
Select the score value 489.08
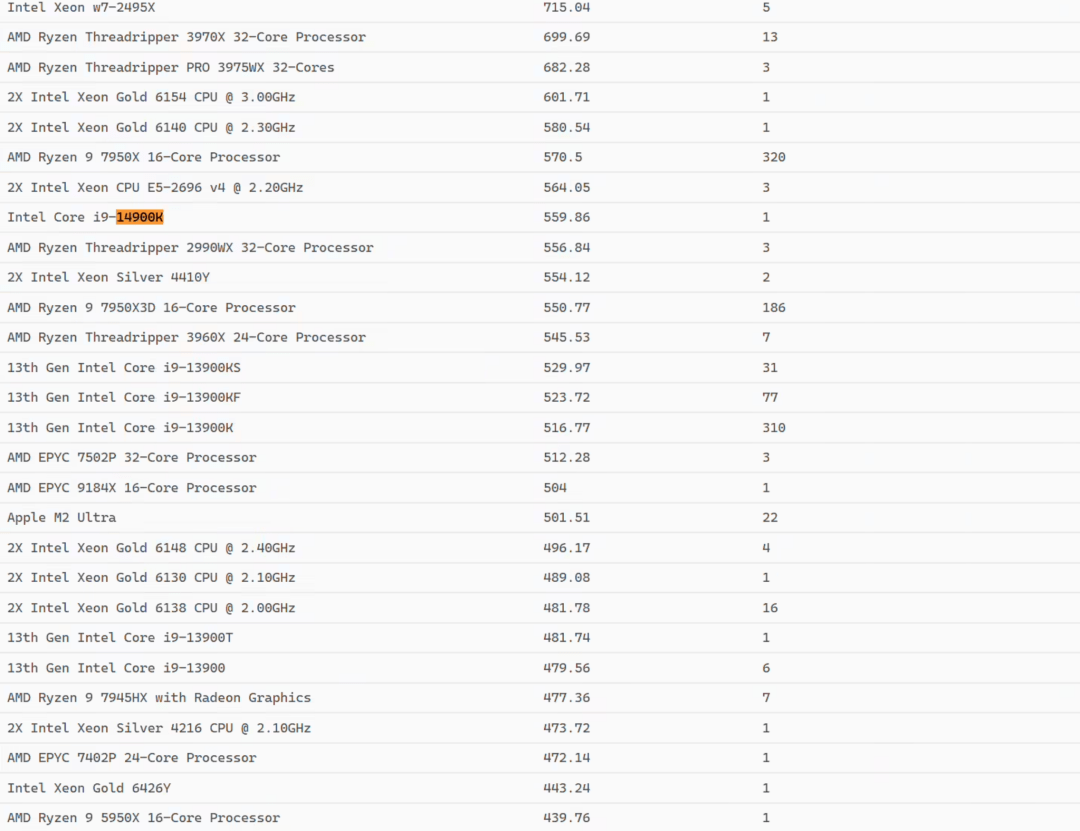pos(567,577)
